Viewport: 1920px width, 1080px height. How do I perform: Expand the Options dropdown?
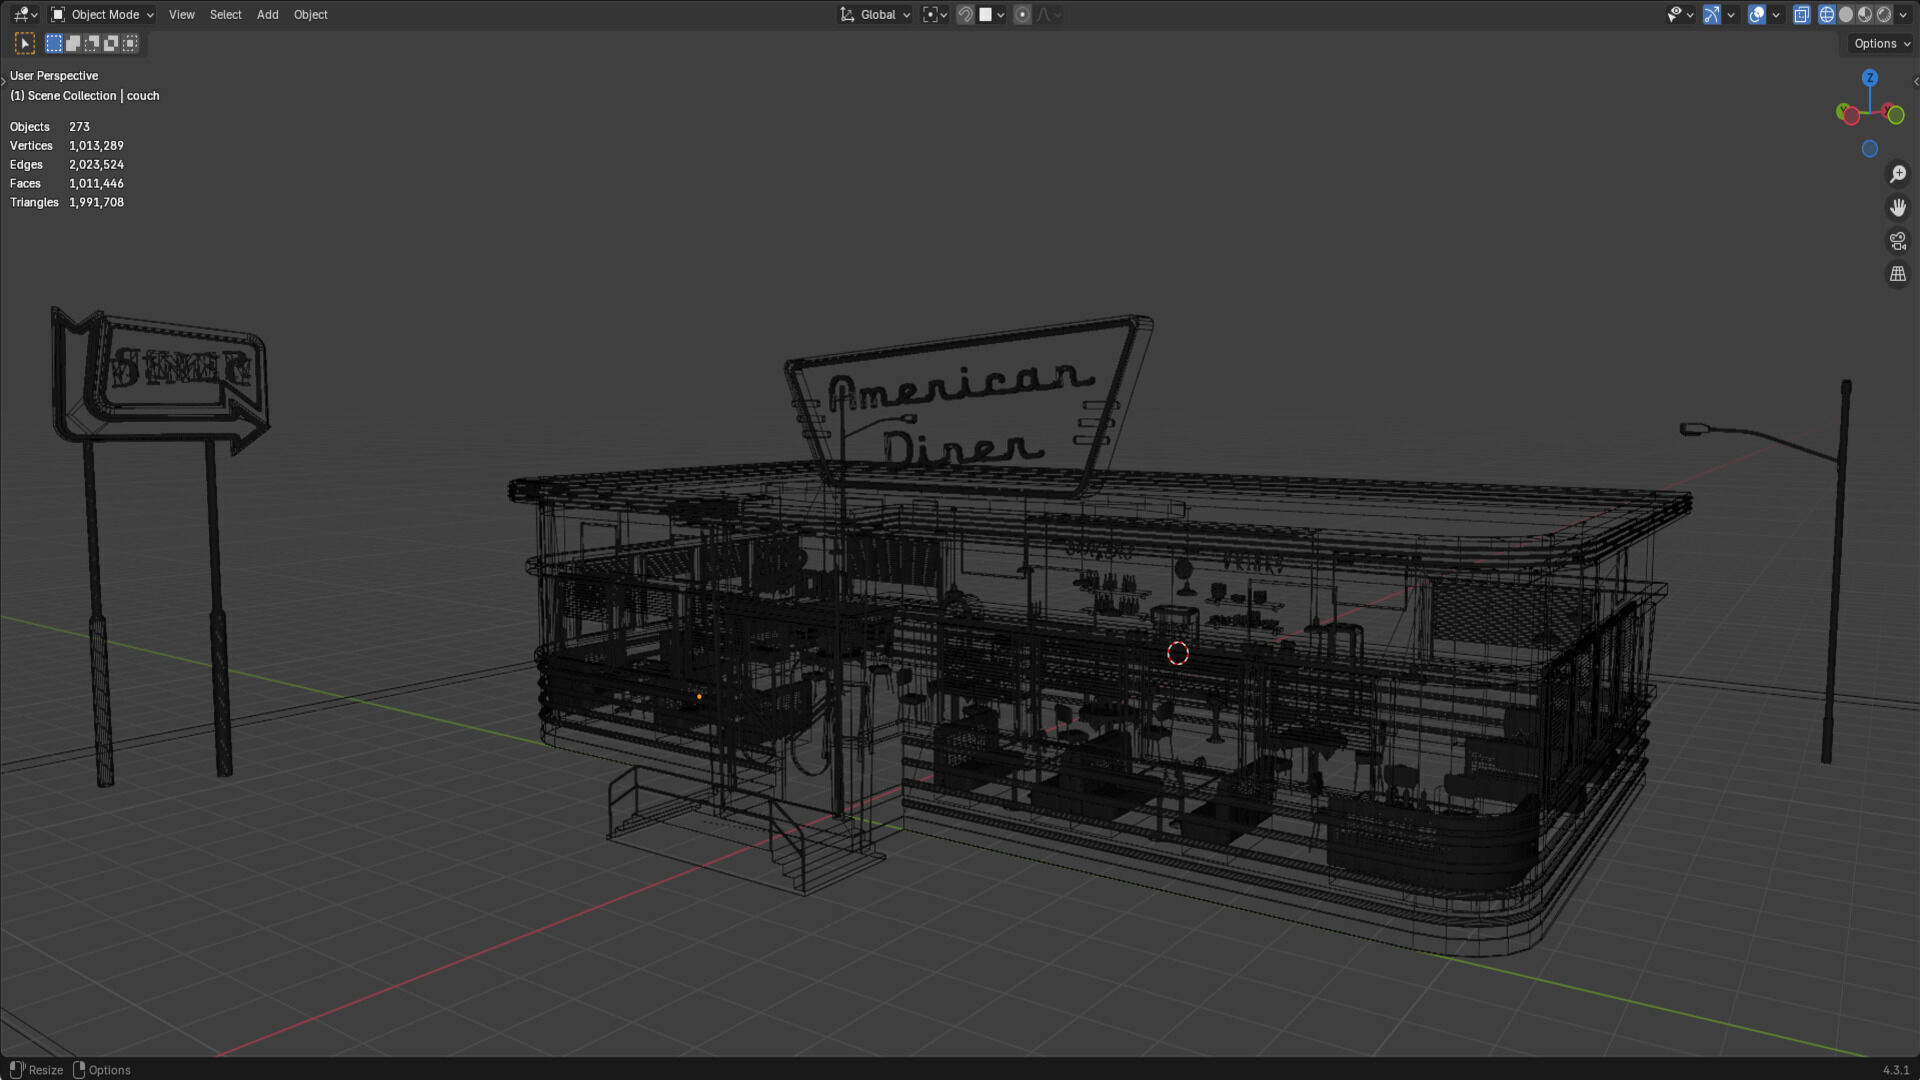point(1881,43)
